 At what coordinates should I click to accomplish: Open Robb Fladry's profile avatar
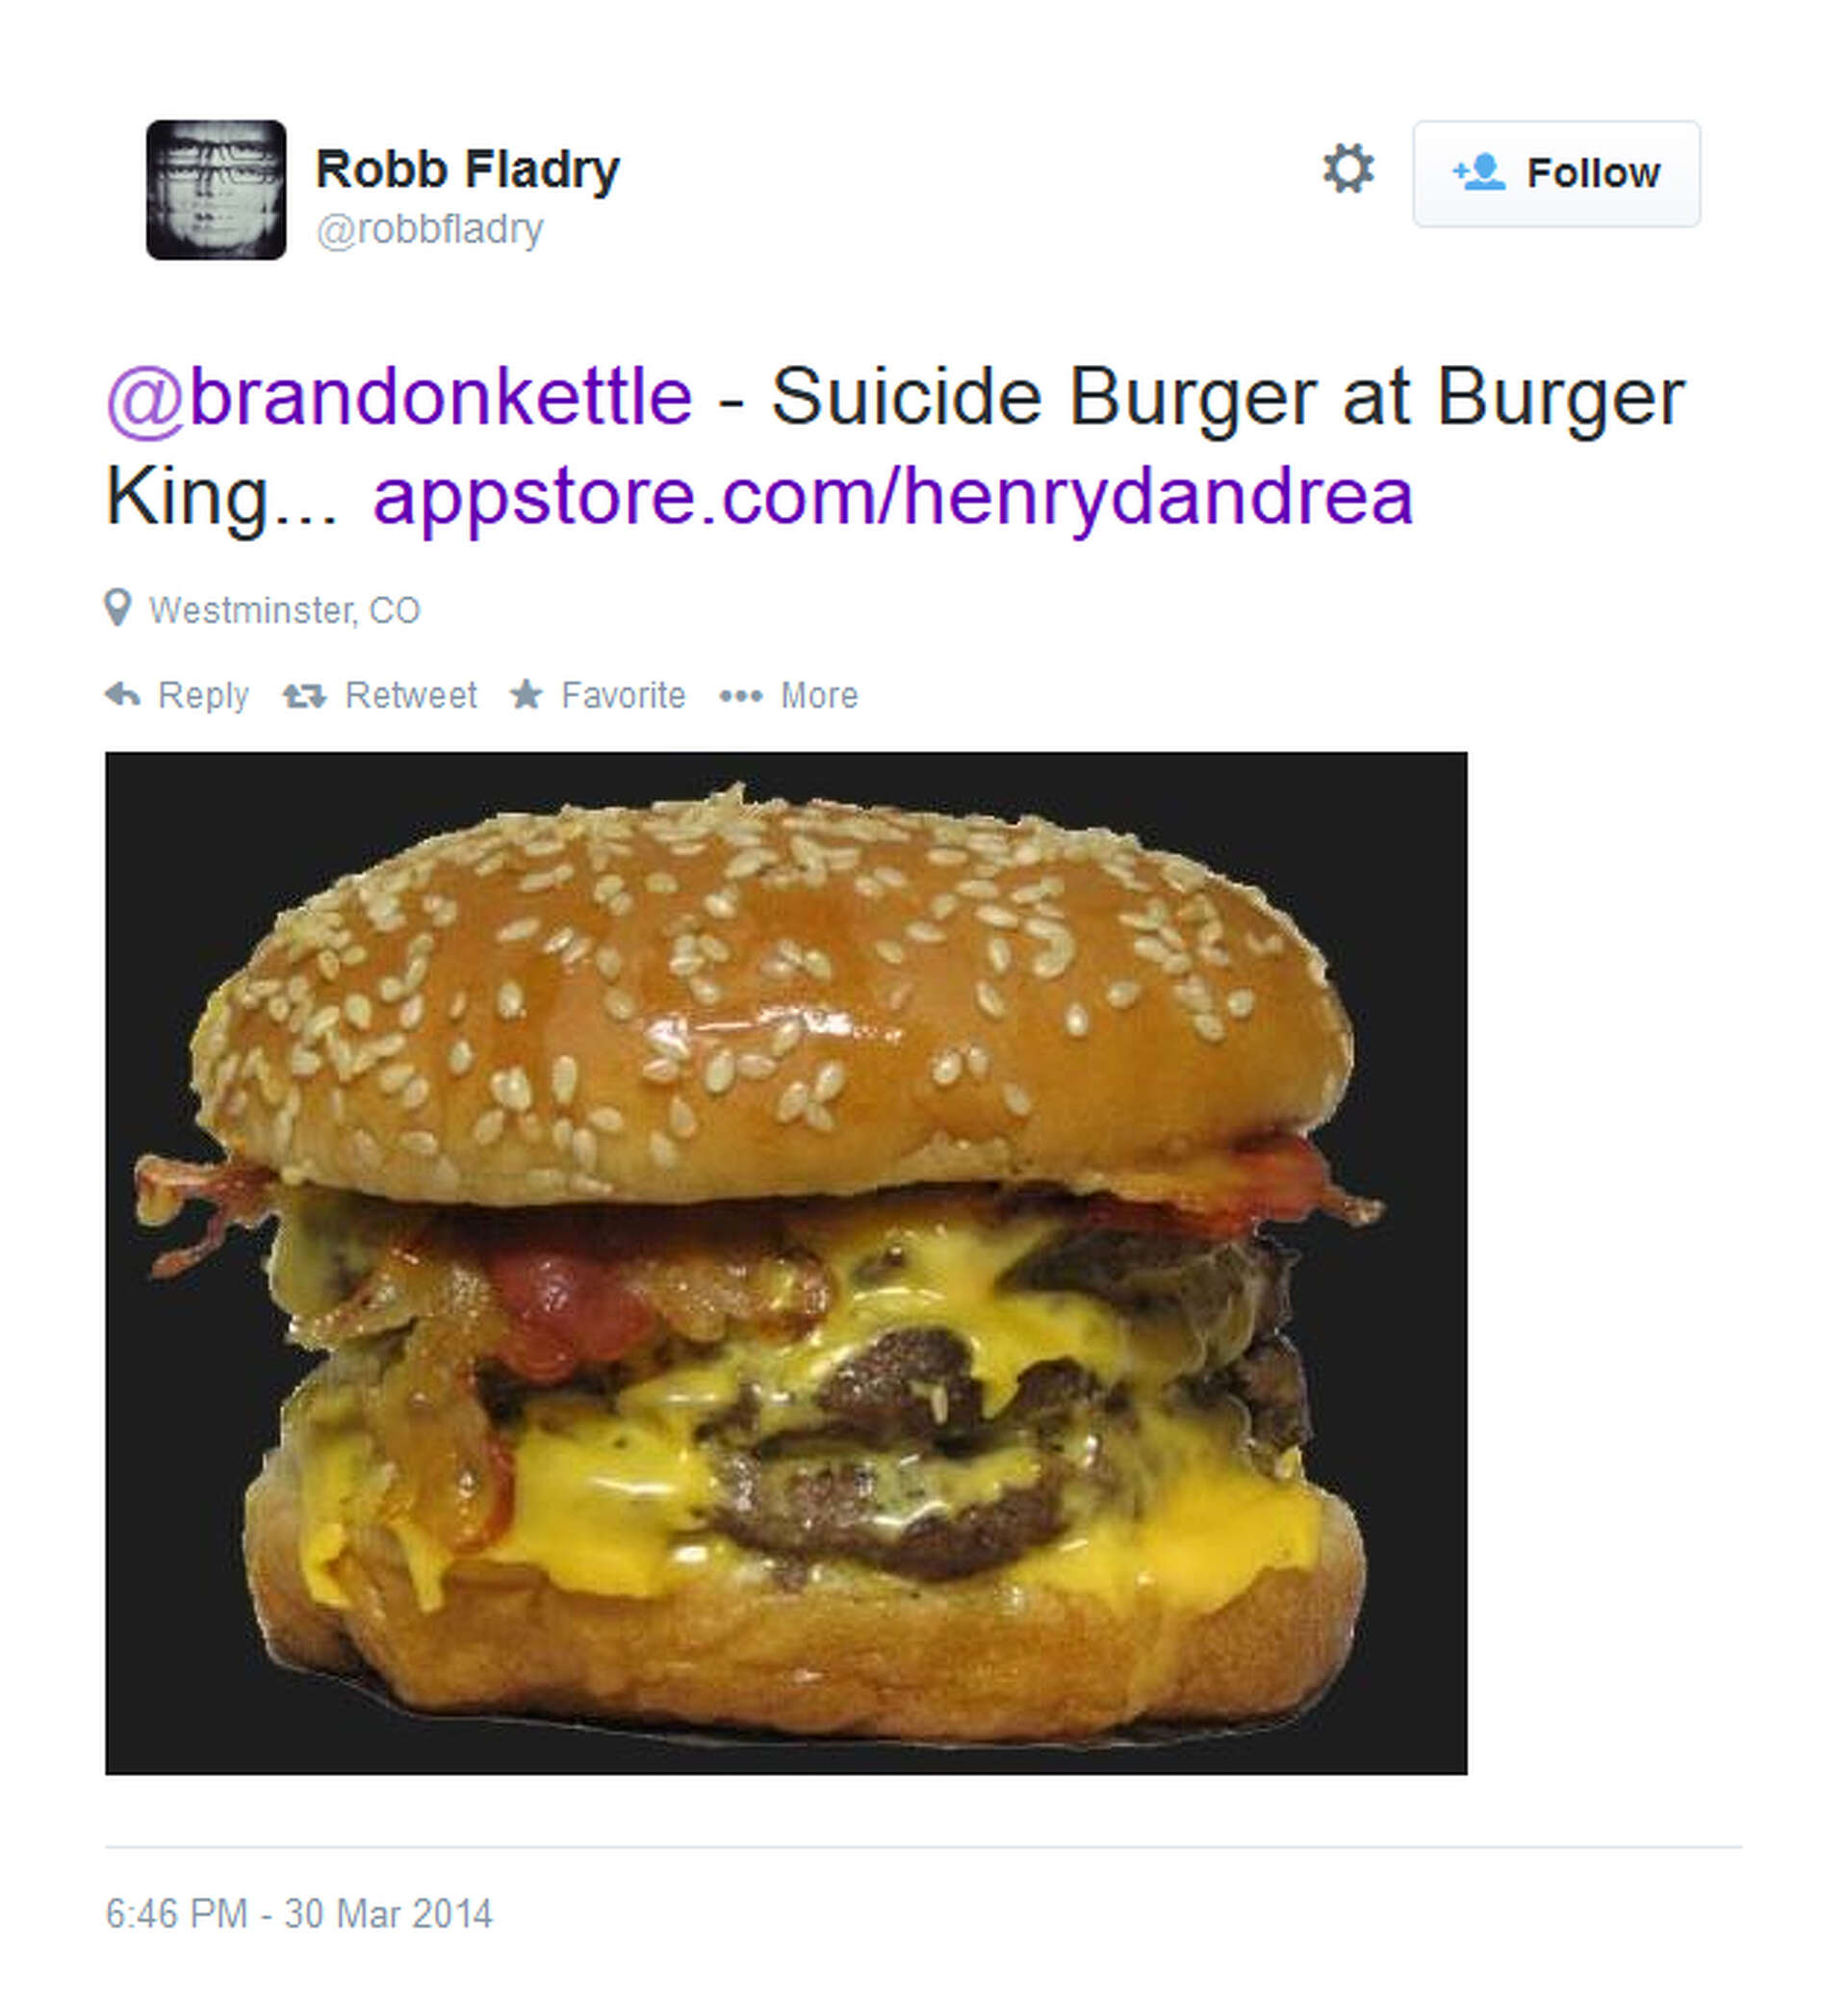click(x=216, y=190)
